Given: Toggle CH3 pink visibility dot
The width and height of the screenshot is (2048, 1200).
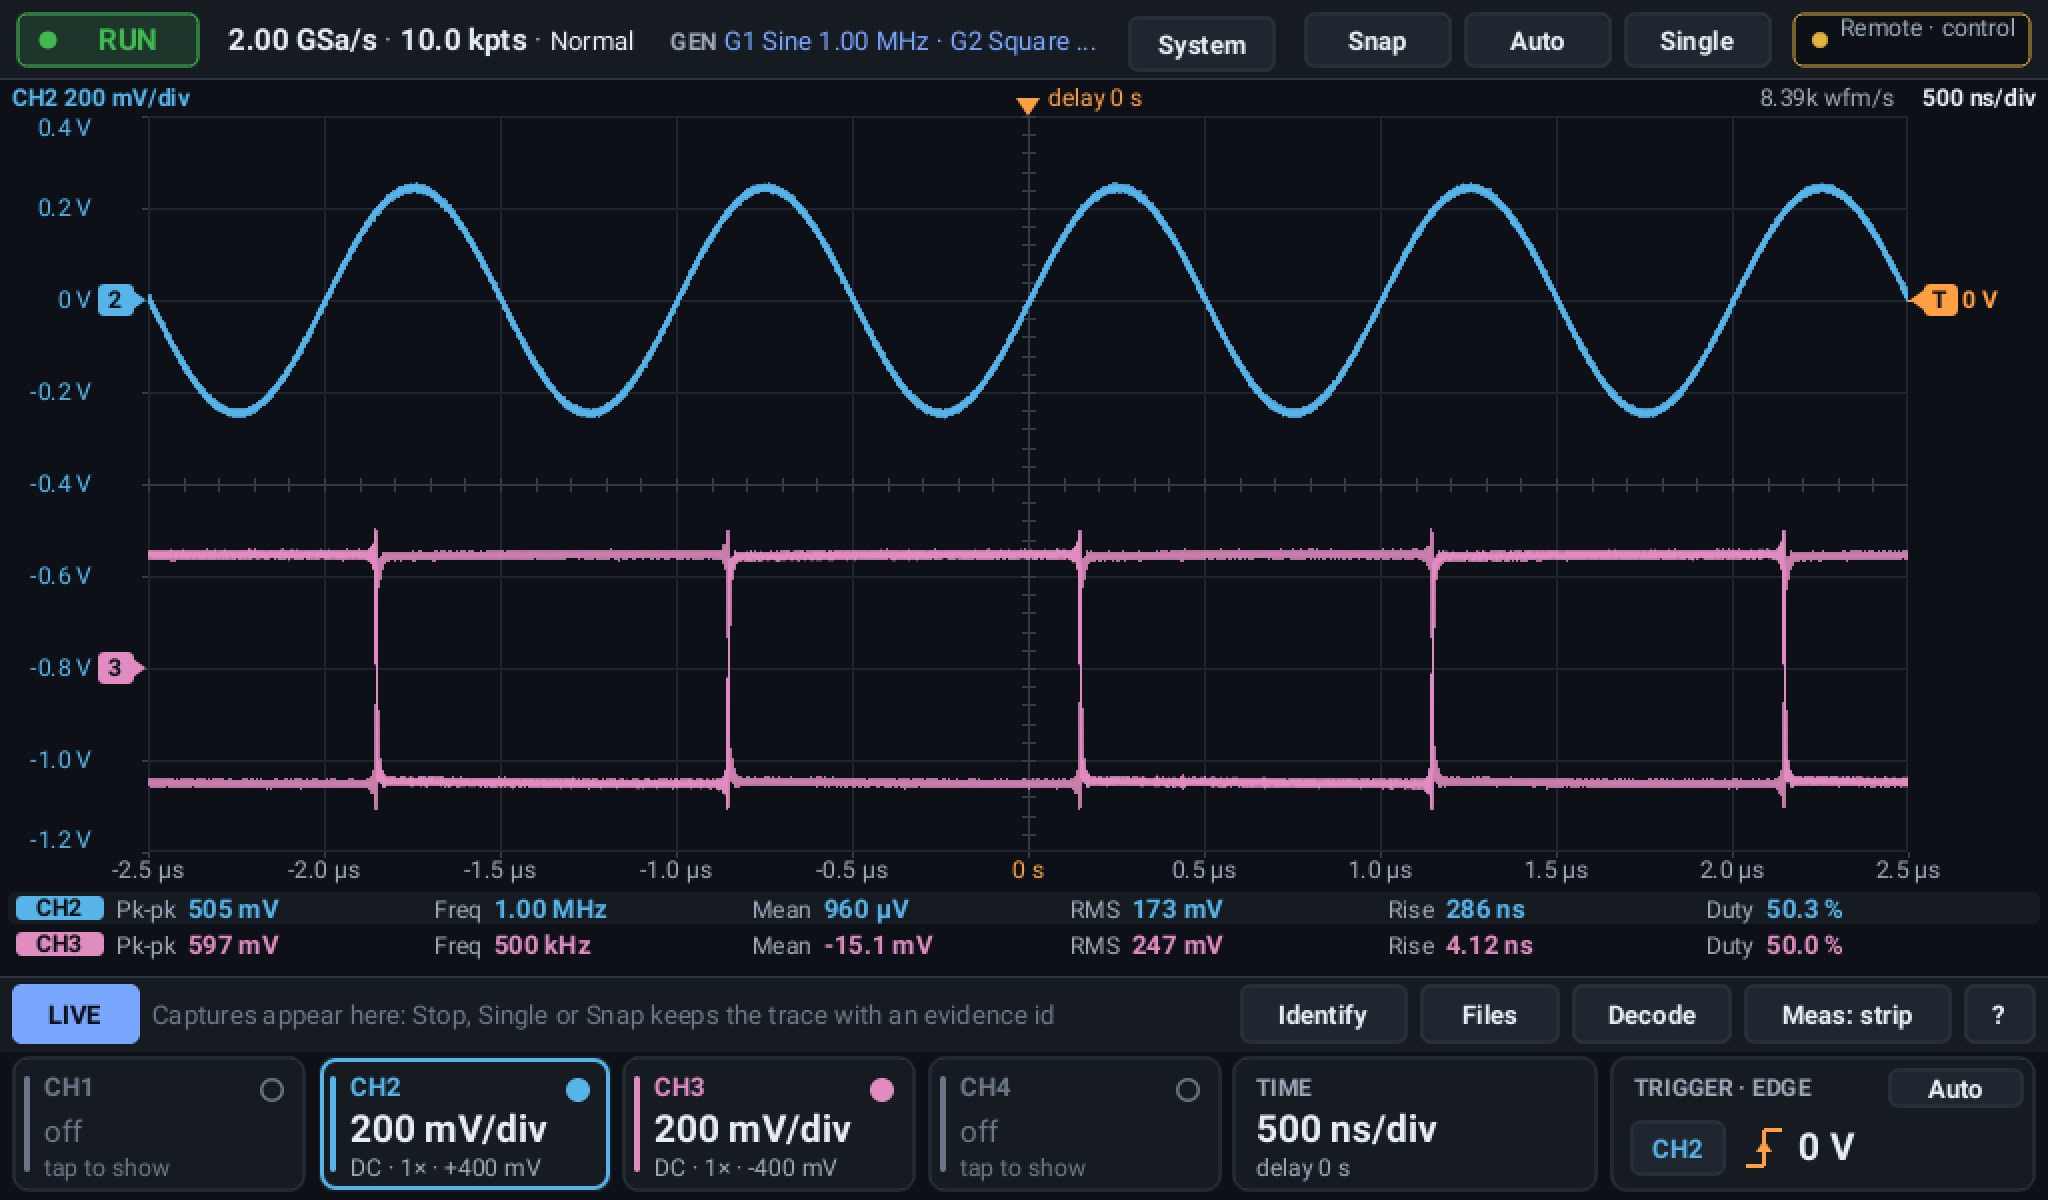Looking at the screenshot, I should click(882, 1090).
